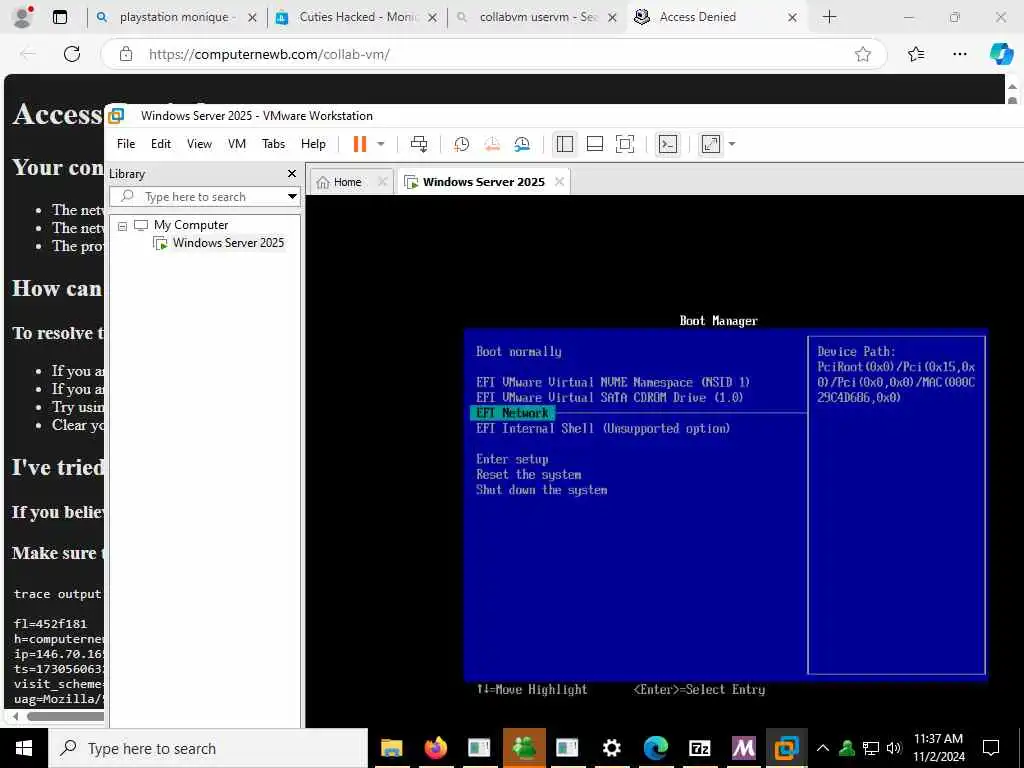The width and height of the screenshot is (1024, 768).
Task: Select Windows Server 2025 in library tree
Action: (x=228, y=243)
